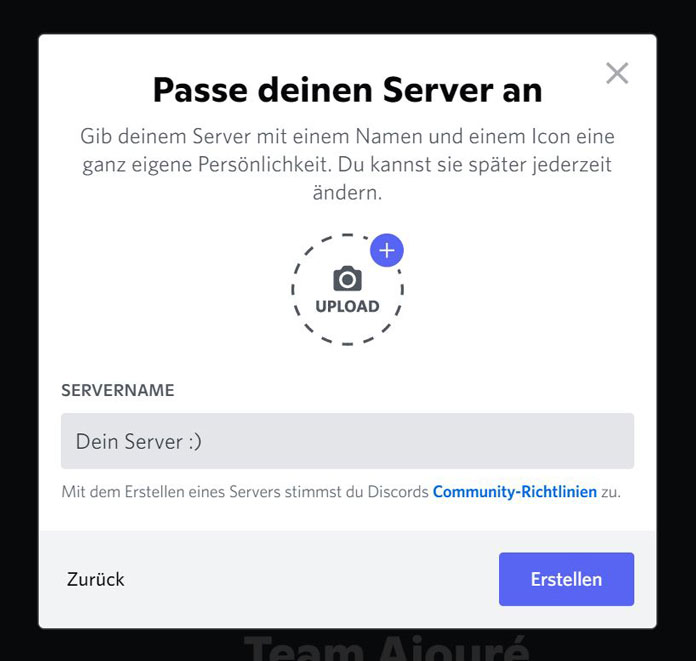Close the server customization dialog with X
The width and height of the screenshot is (696, 661).
pyautogui.click(x=617, y=73)
